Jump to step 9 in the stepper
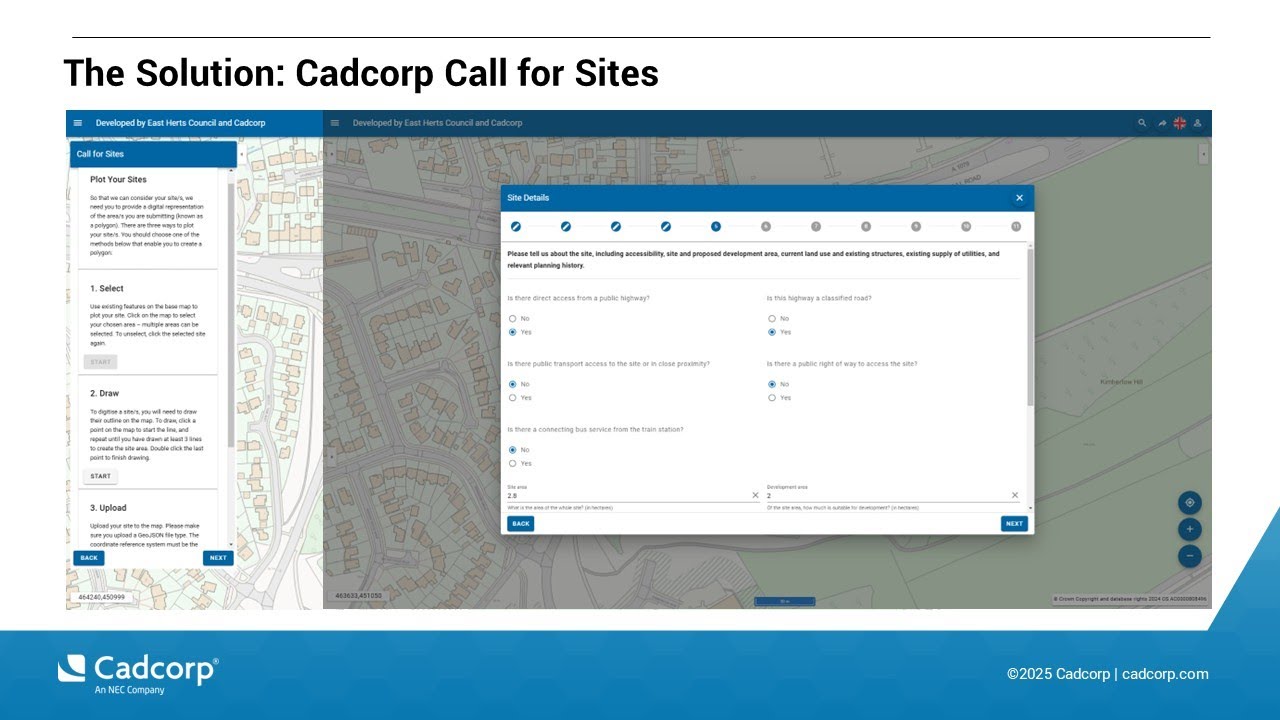This screenshot has width=1280, height=720. [916, 227]
